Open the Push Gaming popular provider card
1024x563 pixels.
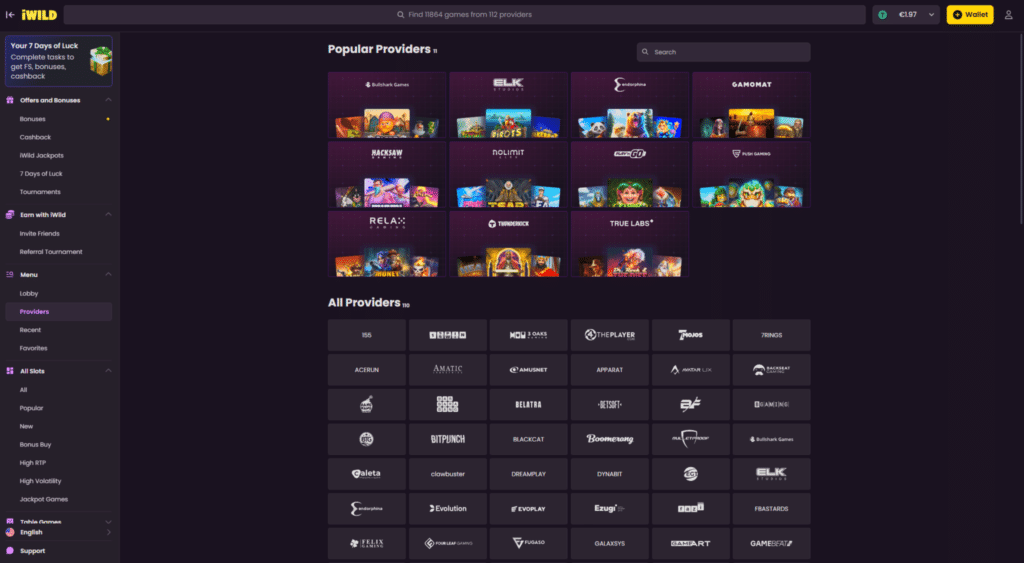click(751, 174)
